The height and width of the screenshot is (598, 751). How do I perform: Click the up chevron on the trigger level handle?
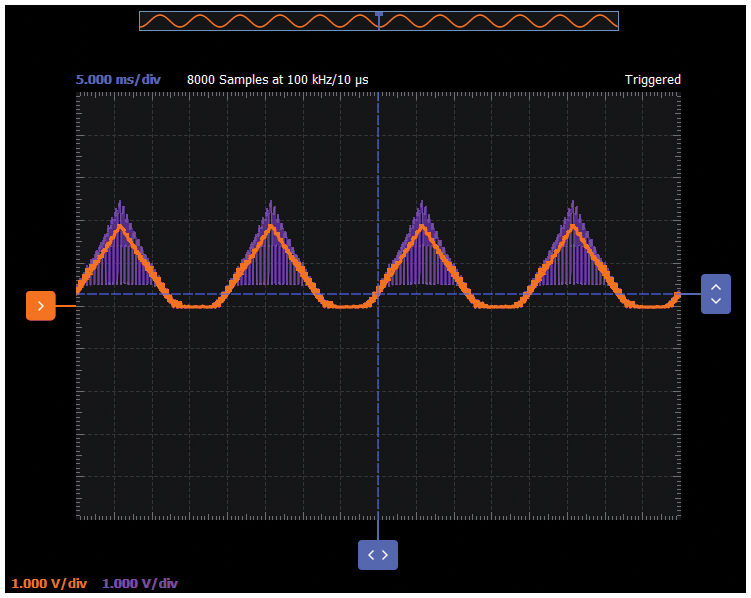click(x=715, y=287)
